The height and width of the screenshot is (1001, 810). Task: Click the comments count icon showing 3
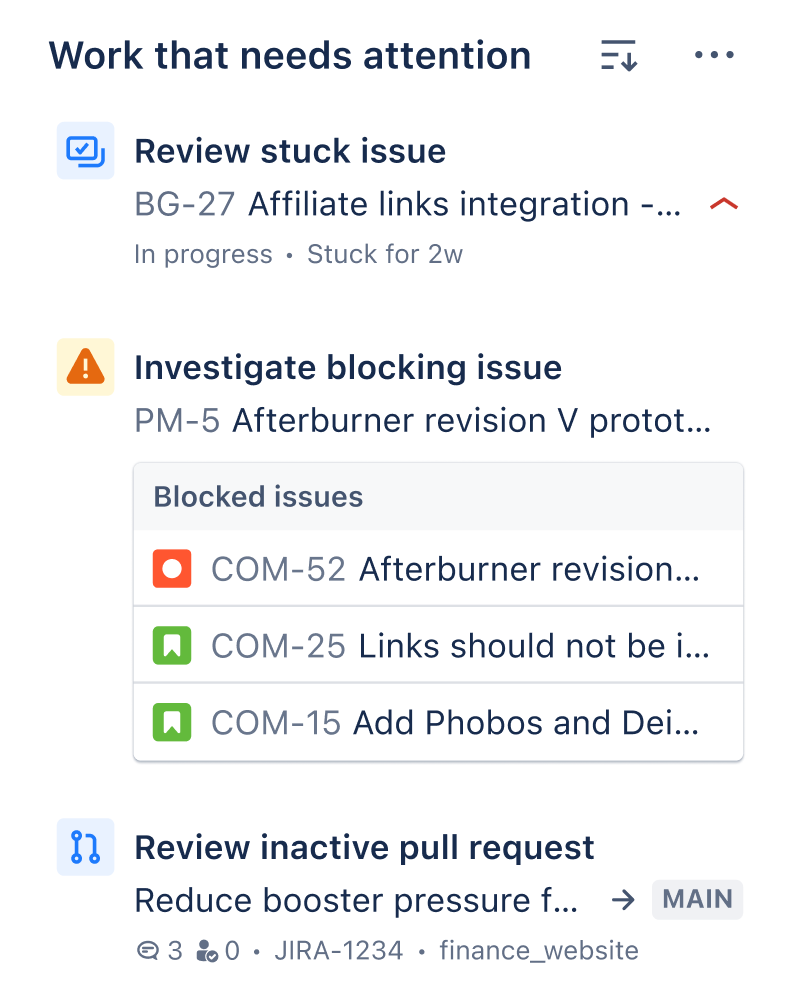(x=147, y=950)
